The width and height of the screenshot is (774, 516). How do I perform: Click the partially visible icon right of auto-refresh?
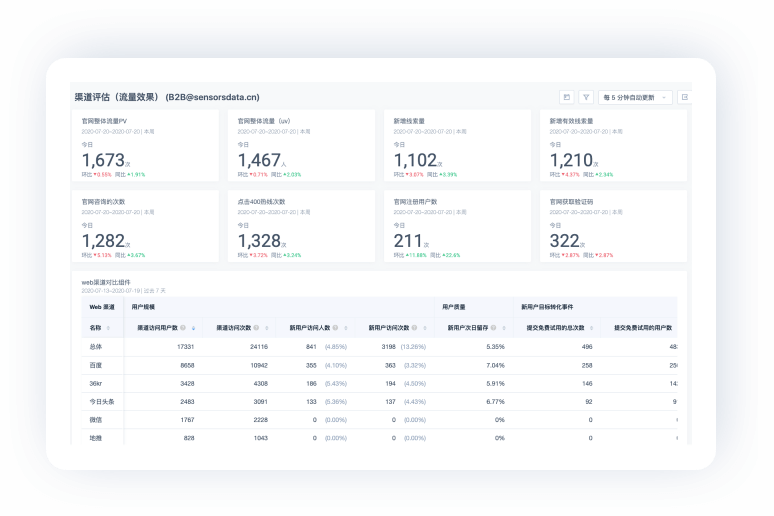click(685, 97)
